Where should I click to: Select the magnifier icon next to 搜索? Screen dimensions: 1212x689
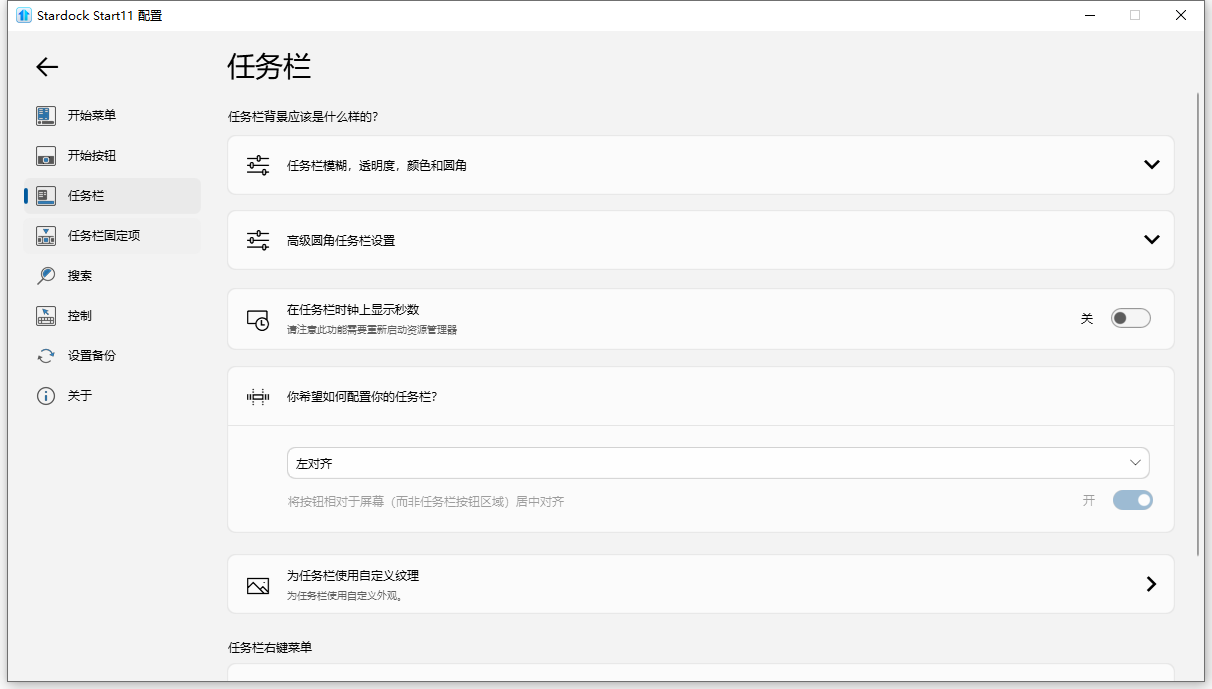click(45, 275)
